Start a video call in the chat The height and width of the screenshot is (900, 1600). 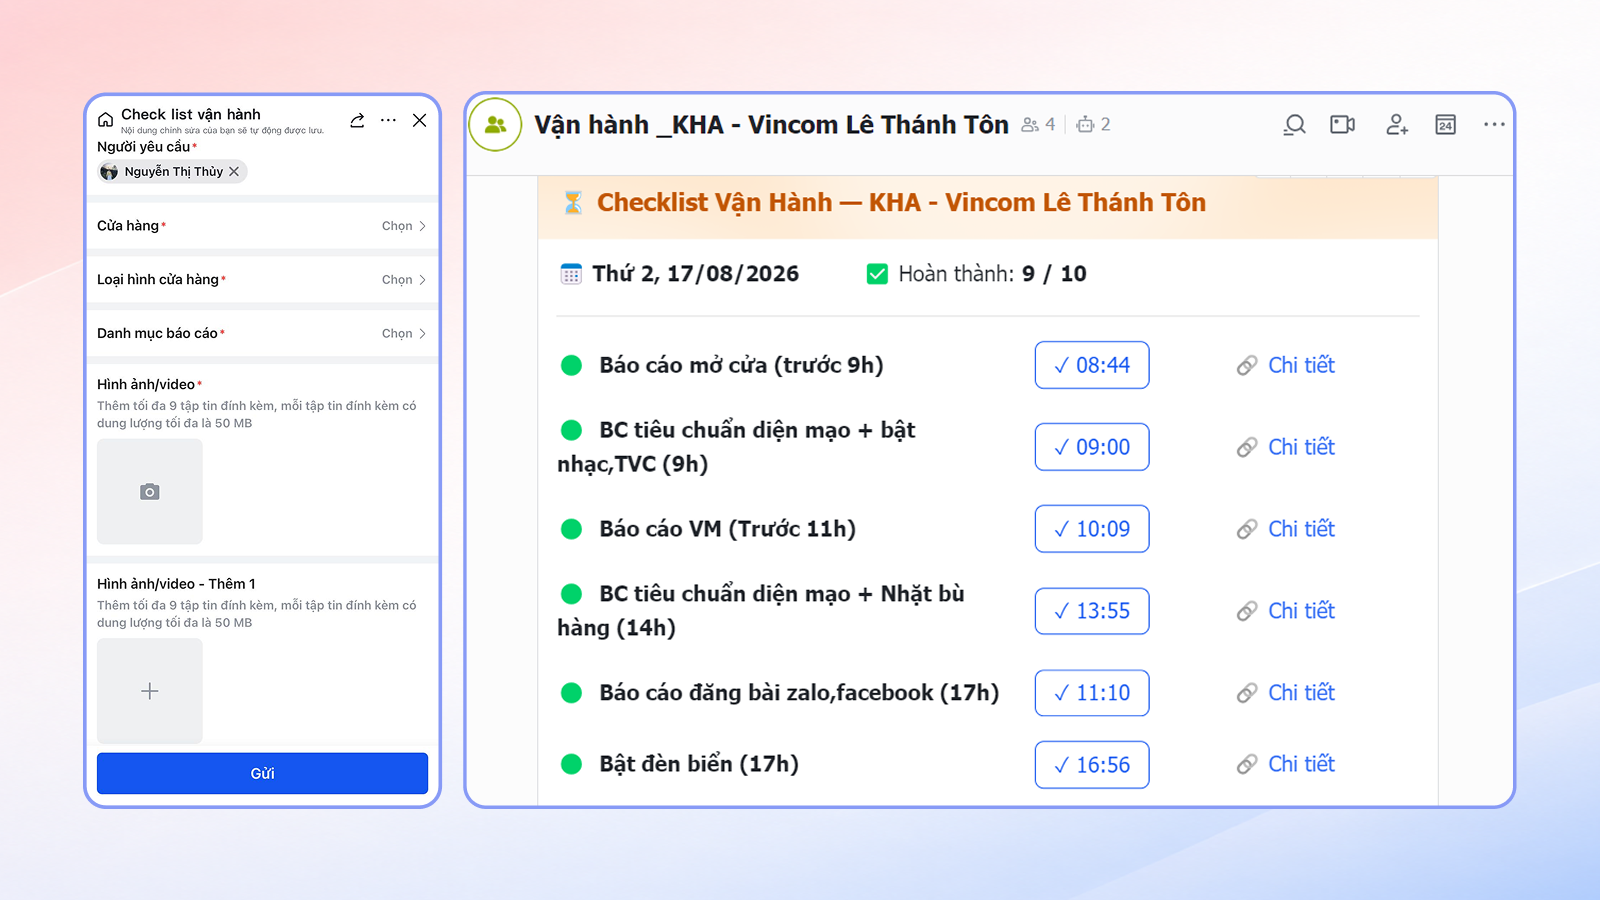[x=1343, y=125]
